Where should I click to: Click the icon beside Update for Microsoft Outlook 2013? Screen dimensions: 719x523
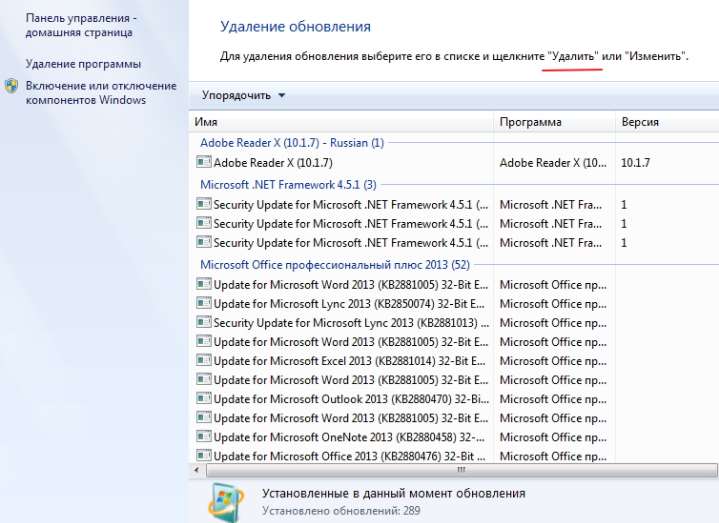(x=204, y=399)
